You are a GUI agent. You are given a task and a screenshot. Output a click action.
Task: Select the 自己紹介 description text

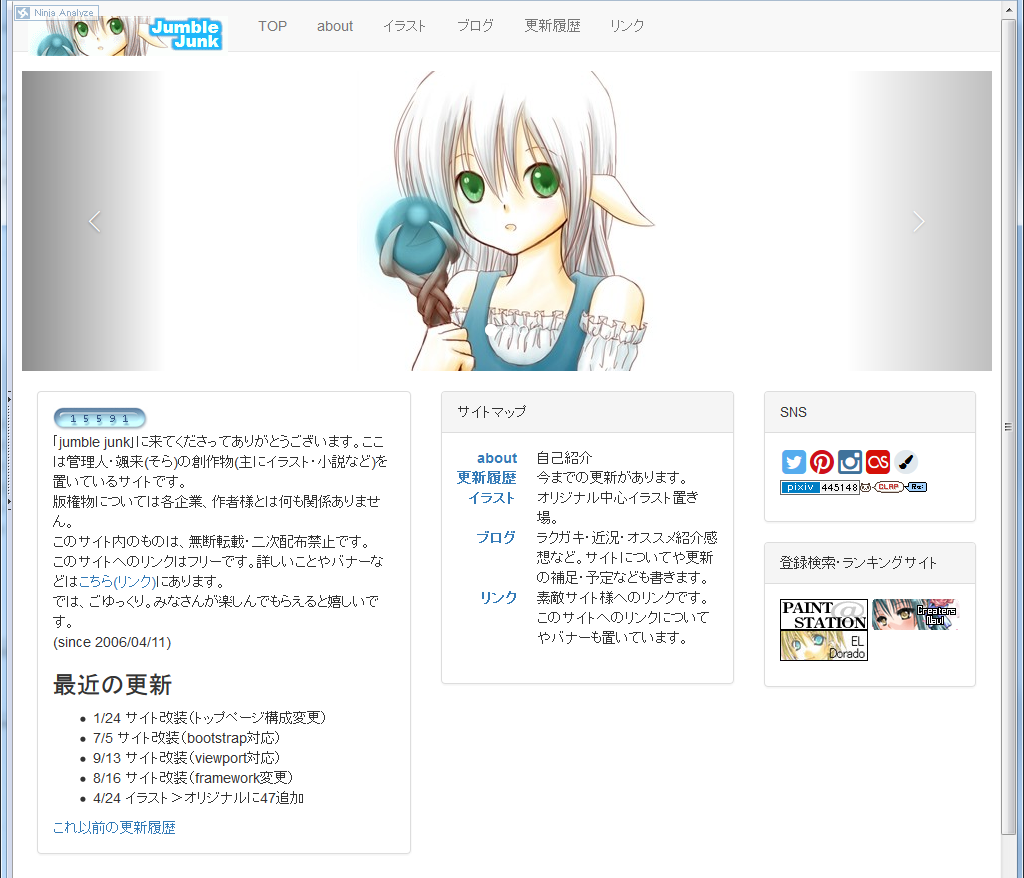(x=564, y=458)
